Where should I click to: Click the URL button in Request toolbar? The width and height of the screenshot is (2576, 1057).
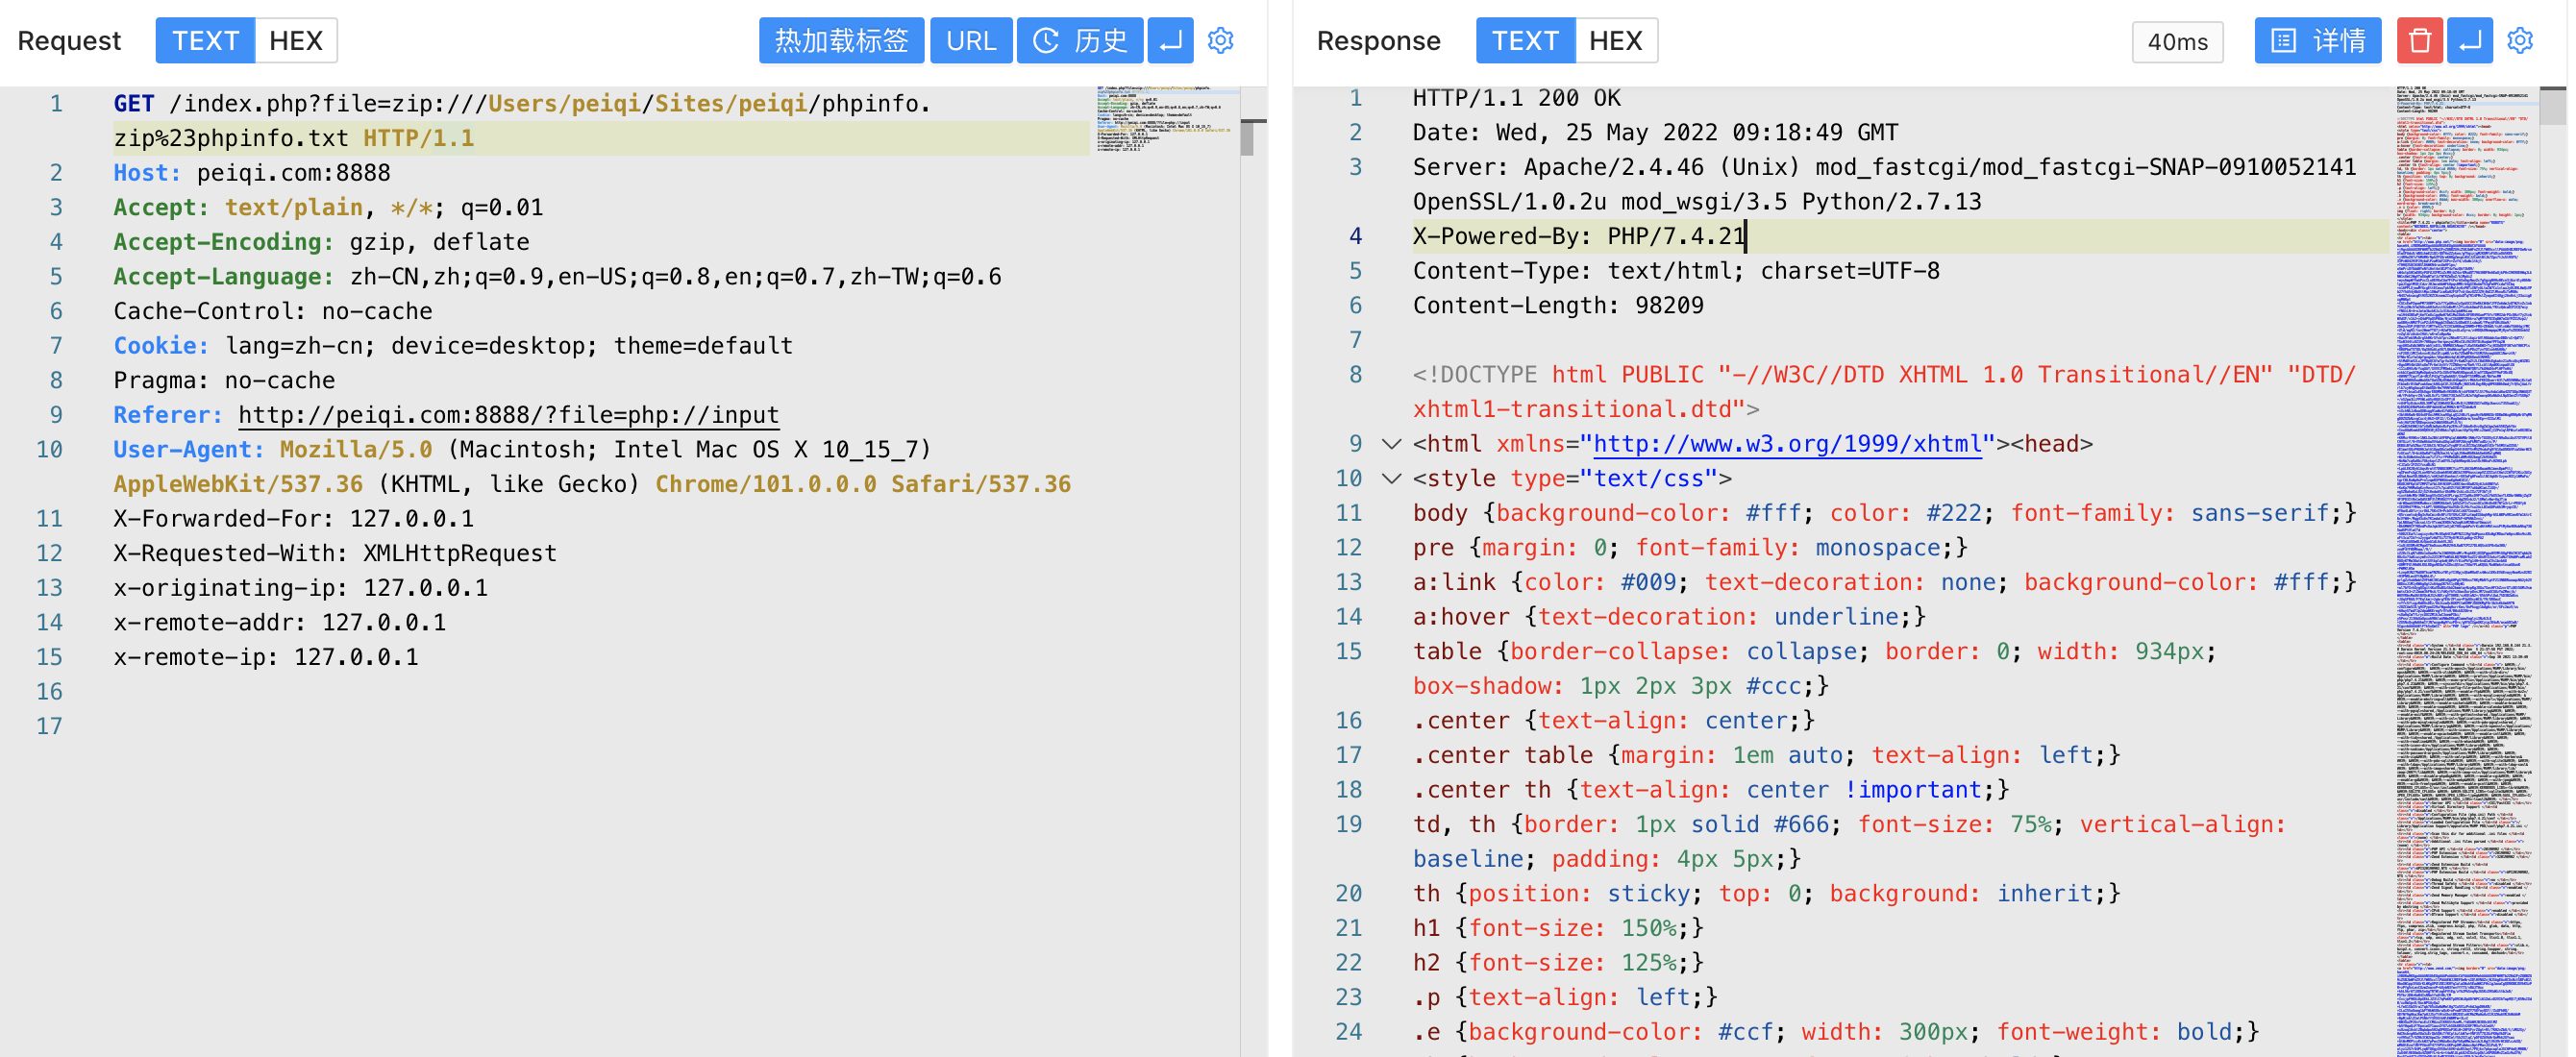click(971, 41)
